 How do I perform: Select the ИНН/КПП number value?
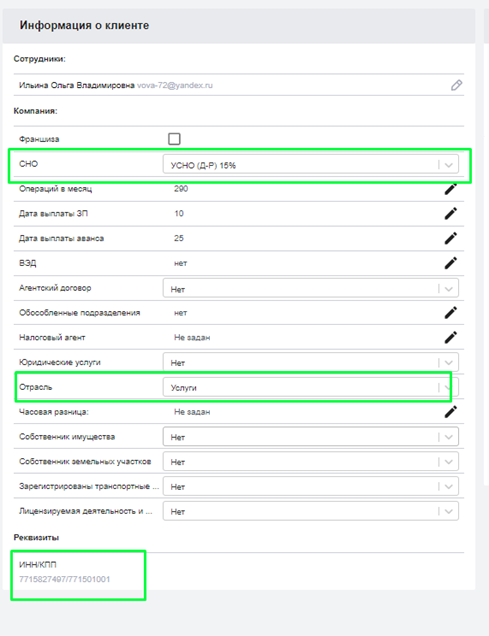coord(64,579)
